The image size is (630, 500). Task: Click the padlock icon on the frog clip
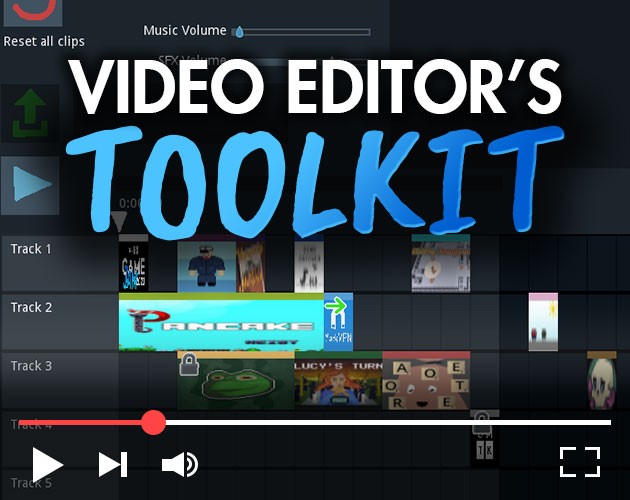(x=189, y=364)
